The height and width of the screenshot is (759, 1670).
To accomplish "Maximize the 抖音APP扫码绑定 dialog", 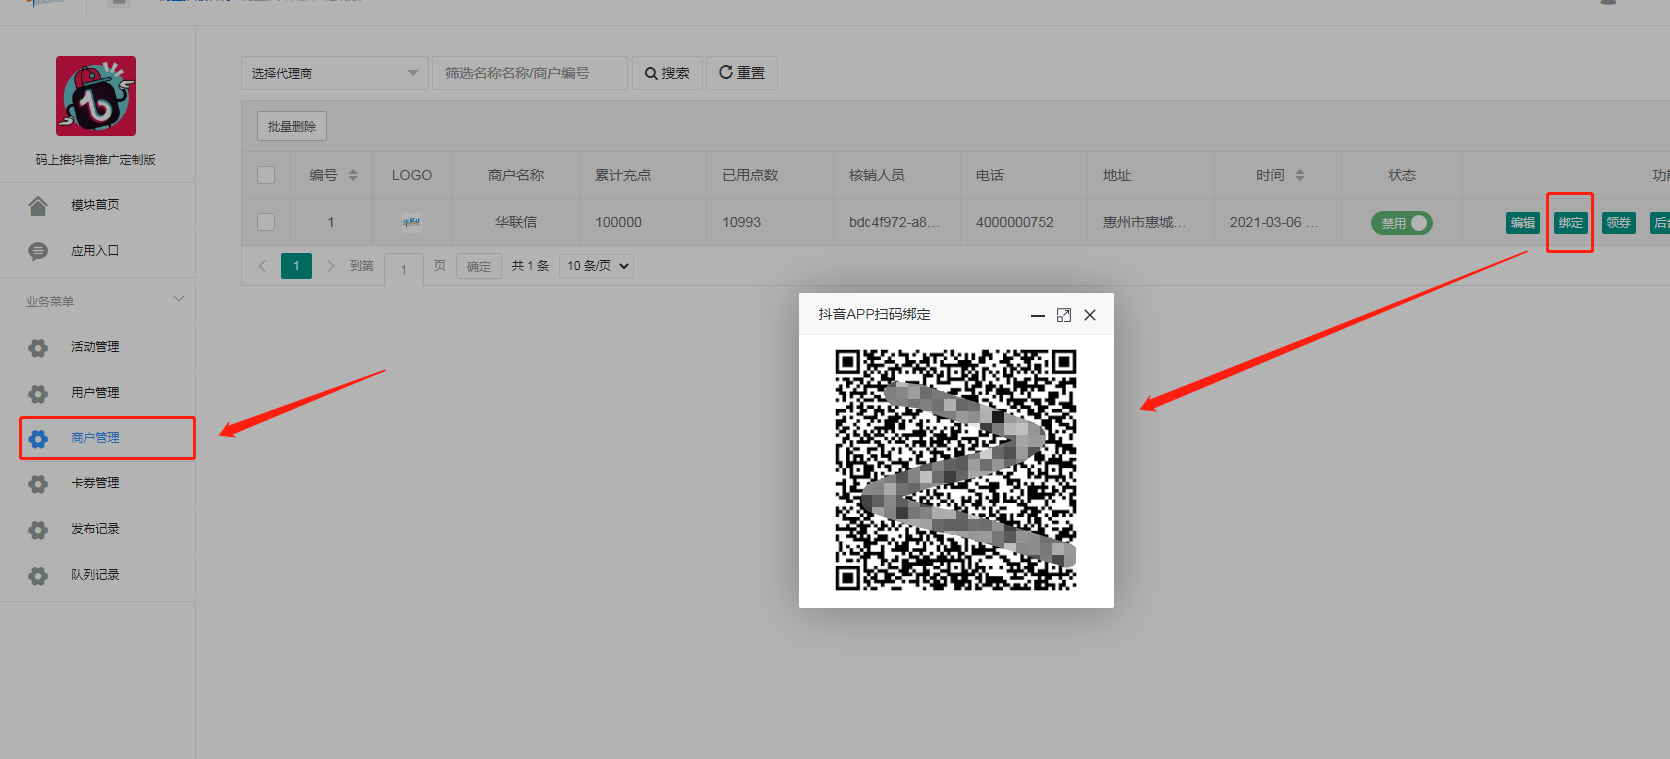I will tap(1064, 315).
